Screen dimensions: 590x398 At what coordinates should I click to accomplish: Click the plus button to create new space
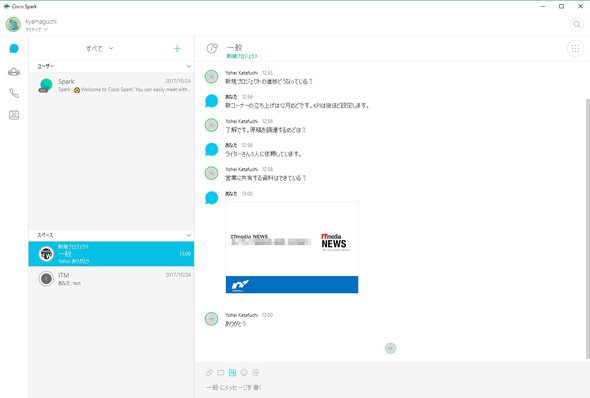point(177,49)
